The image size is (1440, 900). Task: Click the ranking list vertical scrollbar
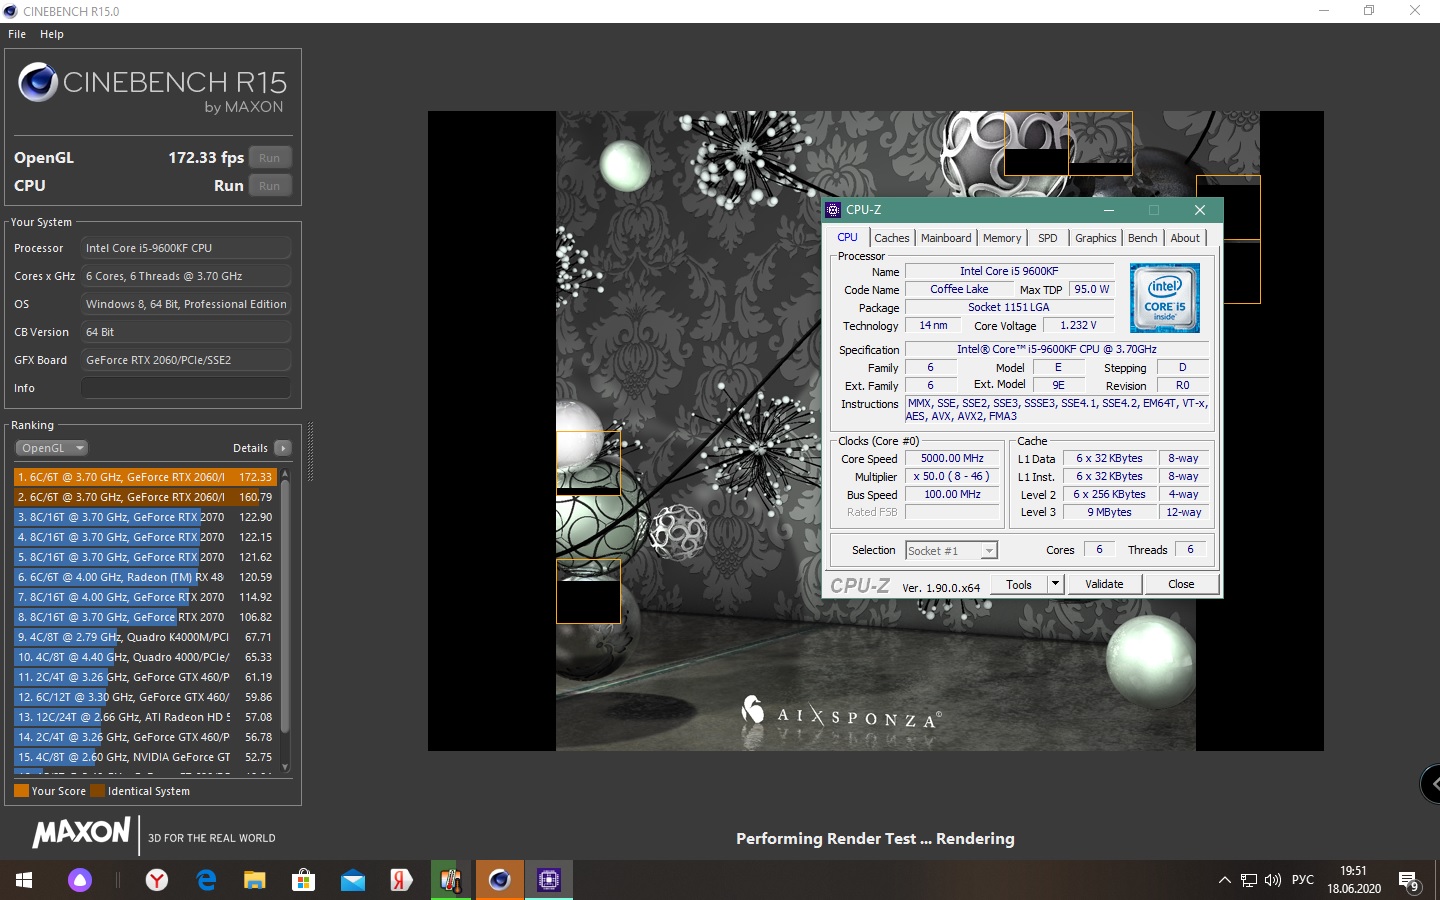point(285,608)
